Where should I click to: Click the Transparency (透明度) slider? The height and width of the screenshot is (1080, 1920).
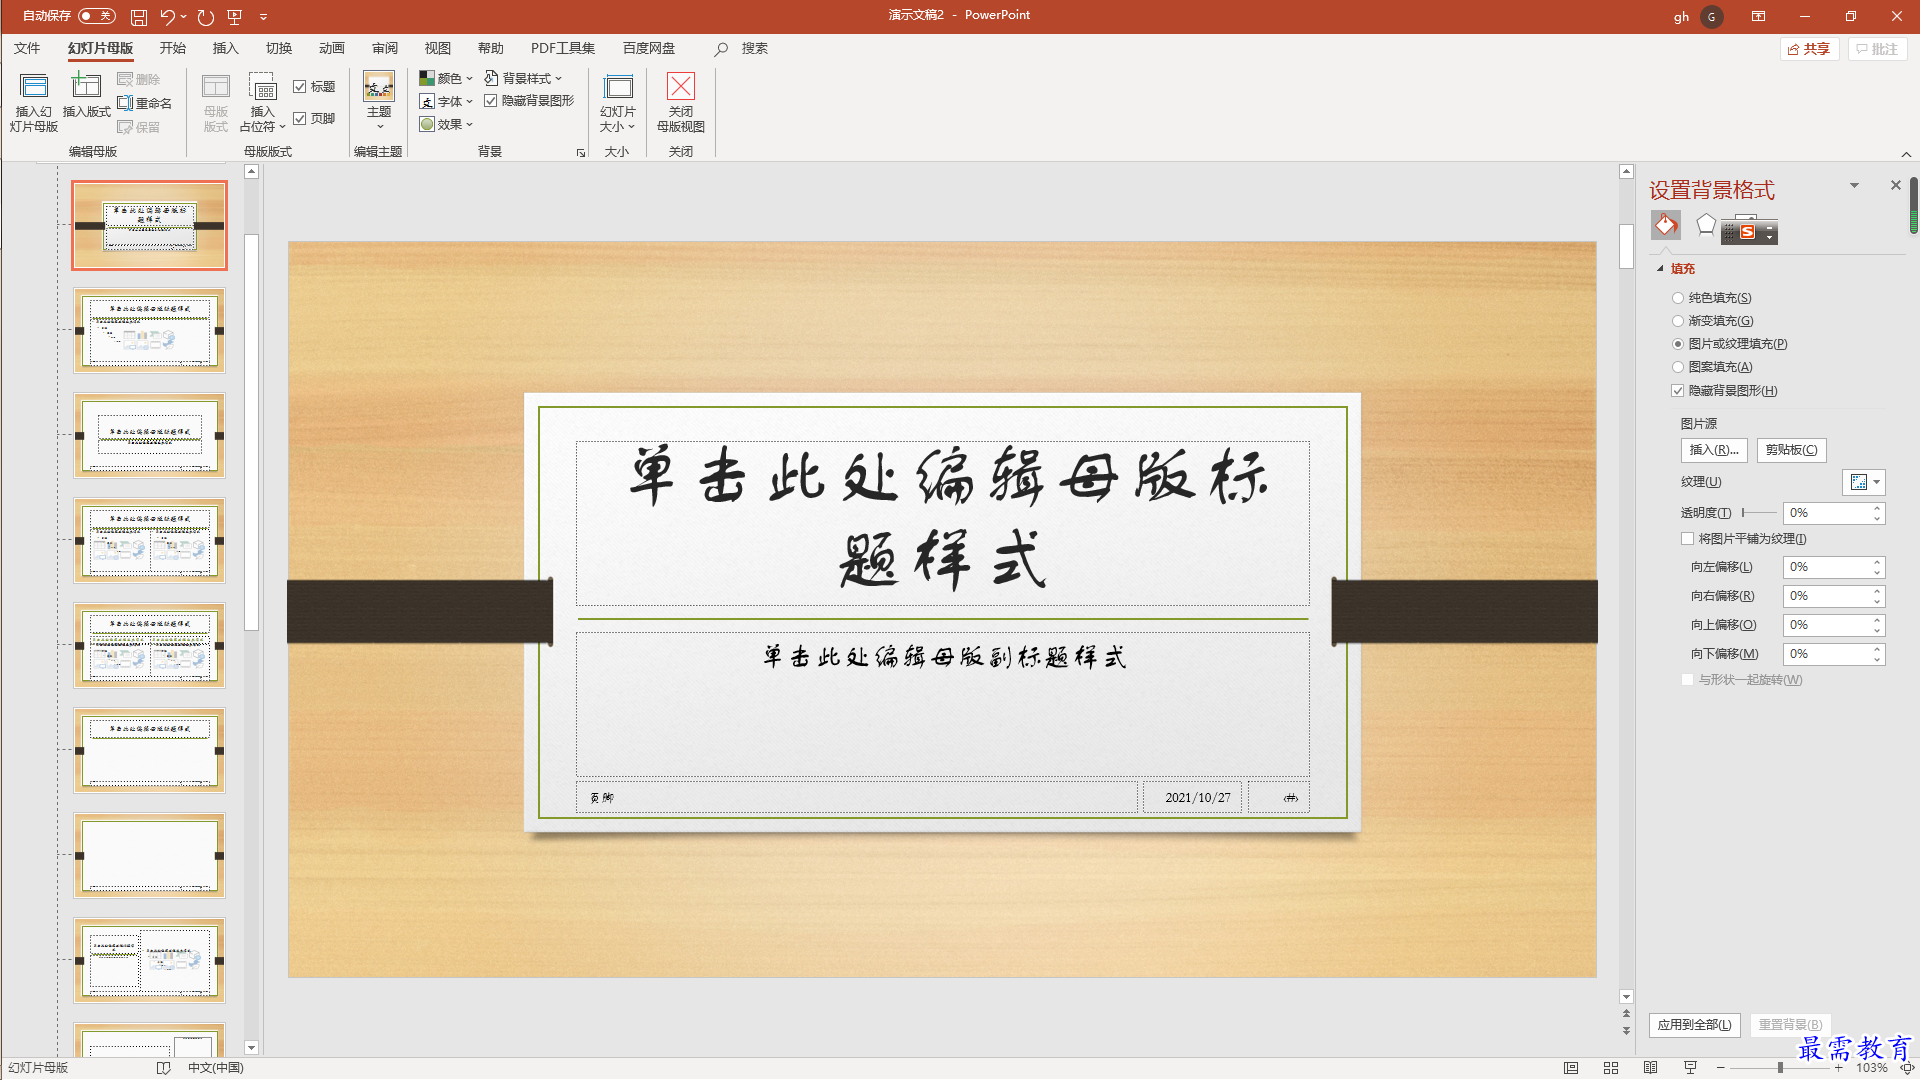click(1759, 513)
